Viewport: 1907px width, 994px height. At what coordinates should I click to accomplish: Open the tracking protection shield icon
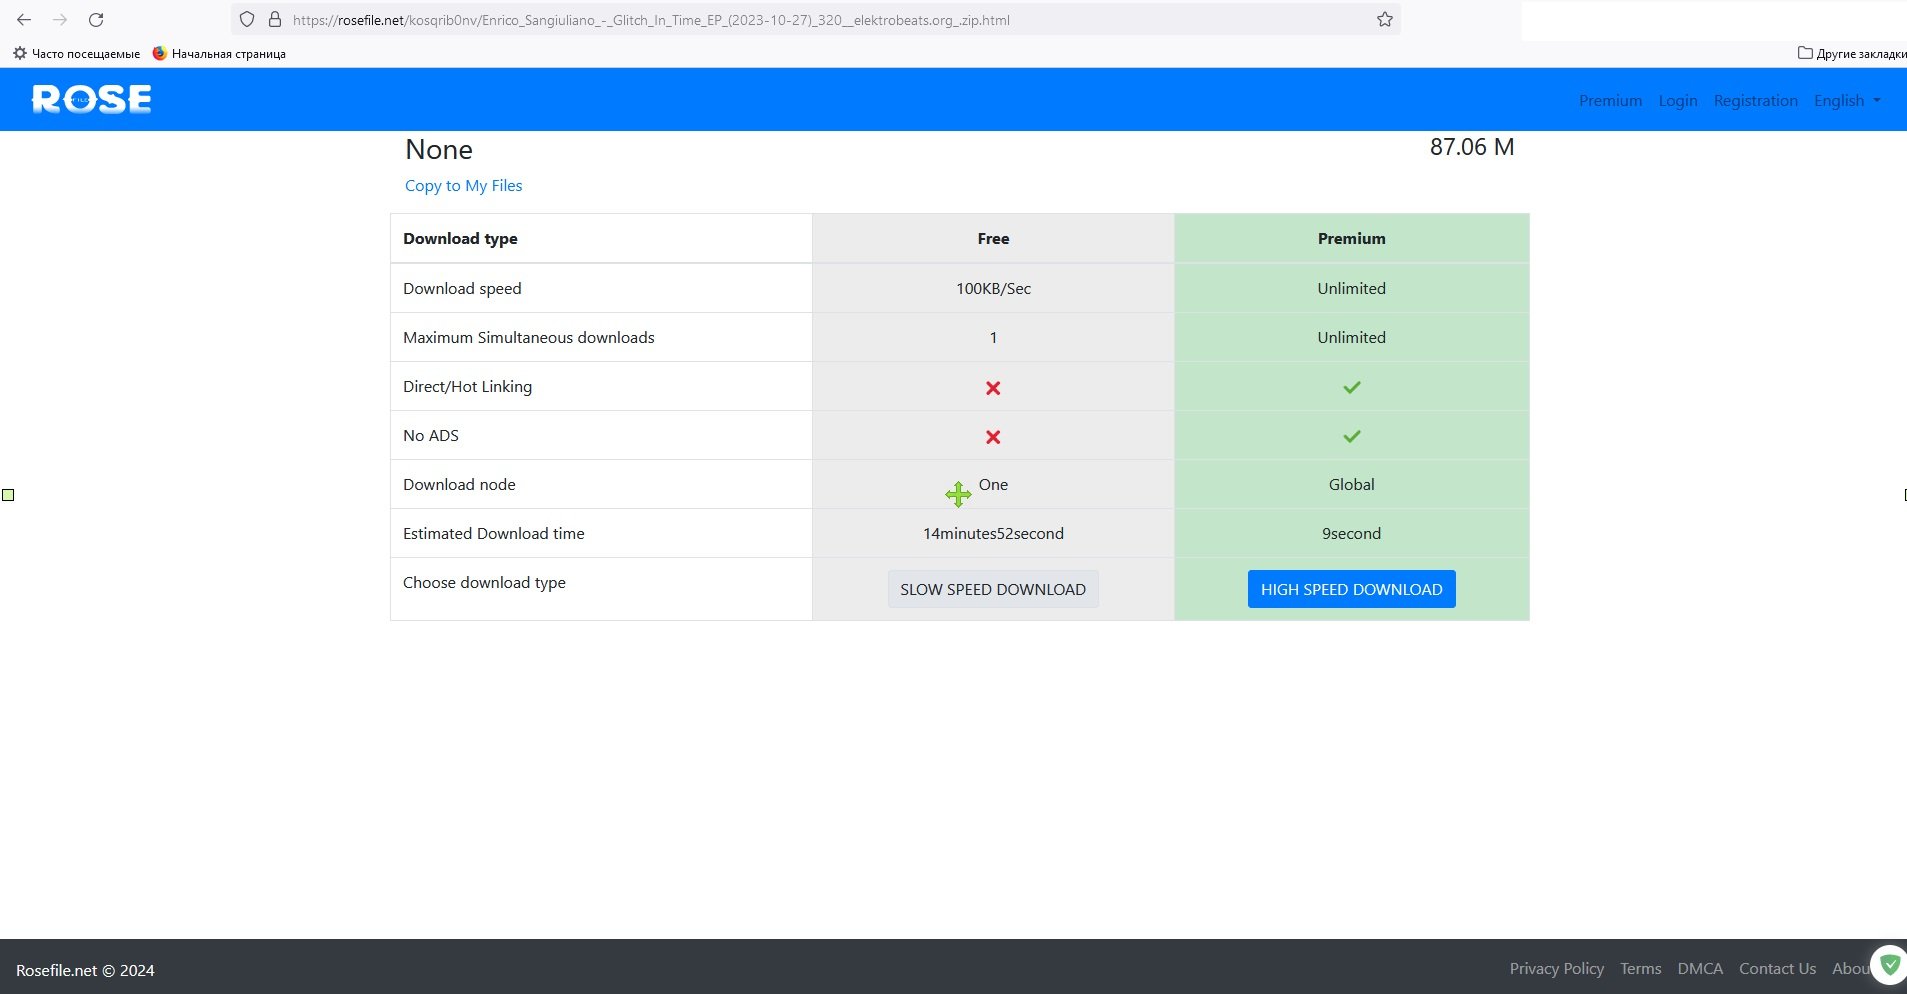point(246,19)
